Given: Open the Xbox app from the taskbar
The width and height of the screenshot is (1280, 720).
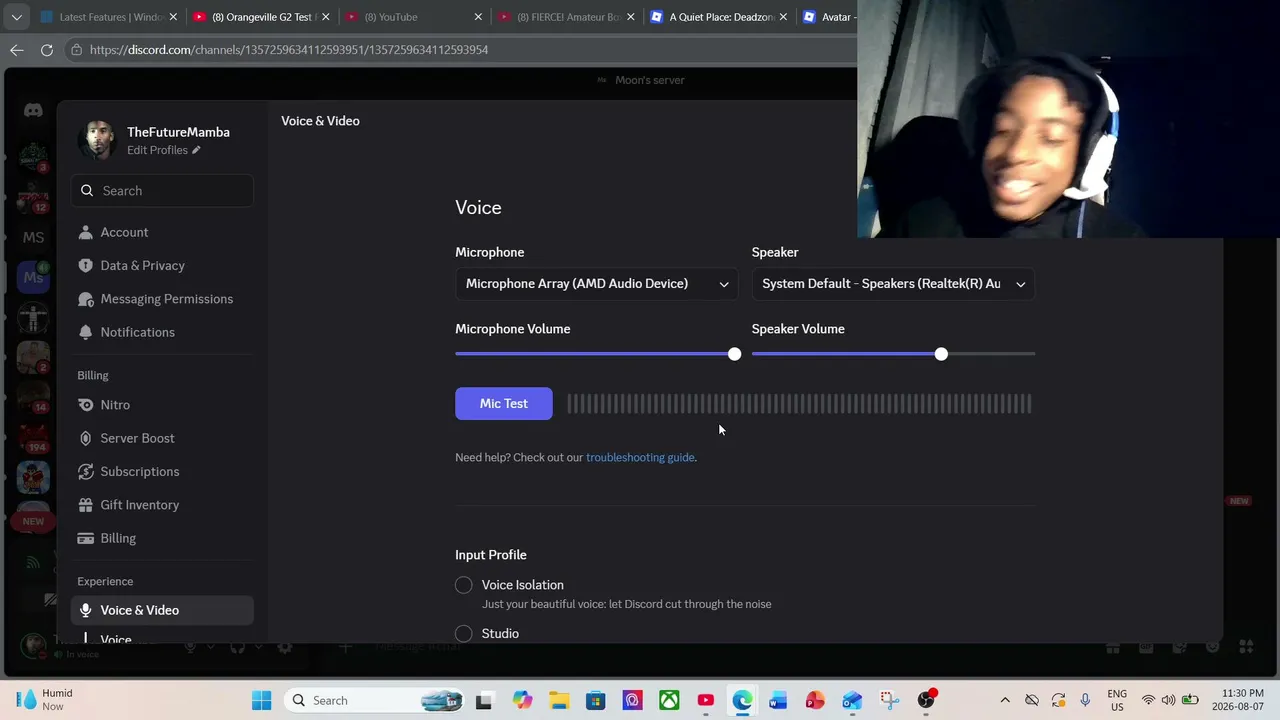Looking at the screenshot, I should 669,701.
